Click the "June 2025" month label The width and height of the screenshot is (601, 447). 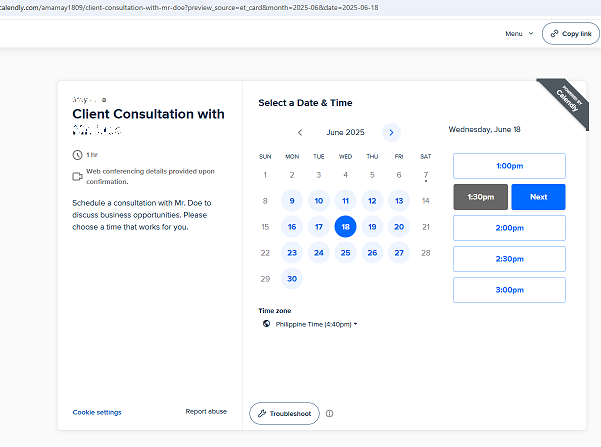(345, 133)
